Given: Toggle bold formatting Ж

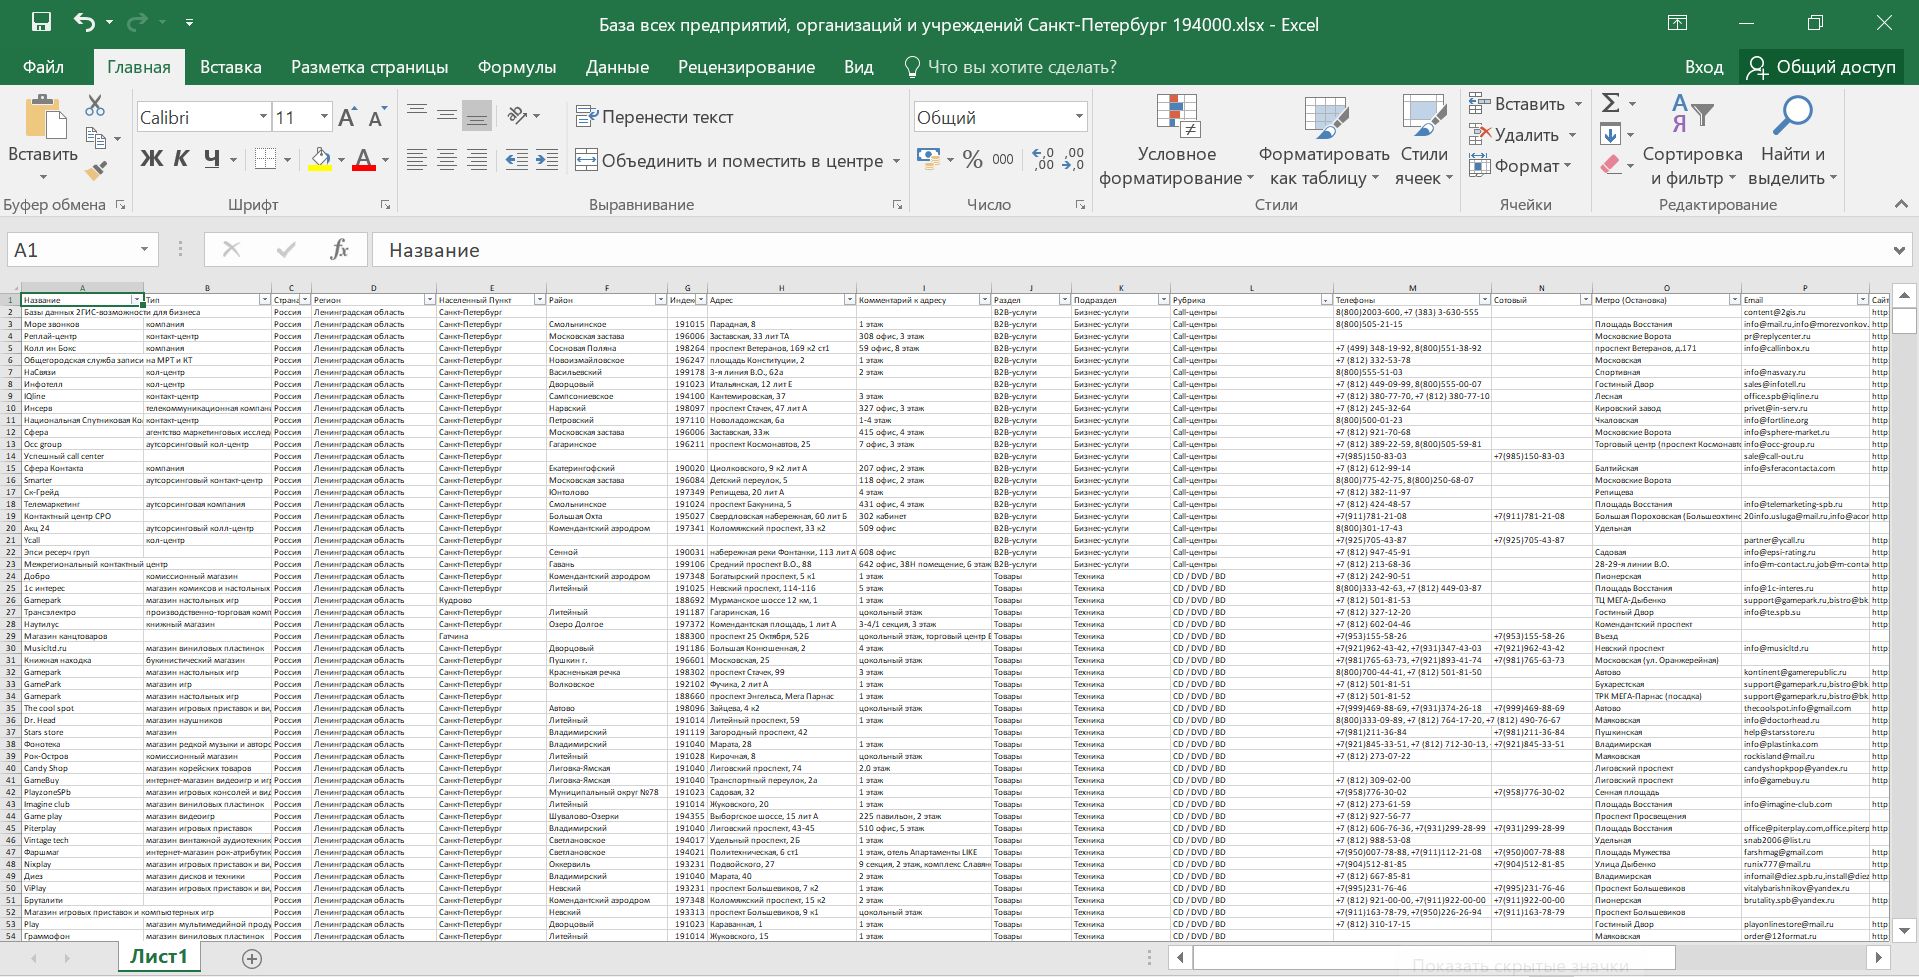Looking at the screenshot, I should click(152, 159).
